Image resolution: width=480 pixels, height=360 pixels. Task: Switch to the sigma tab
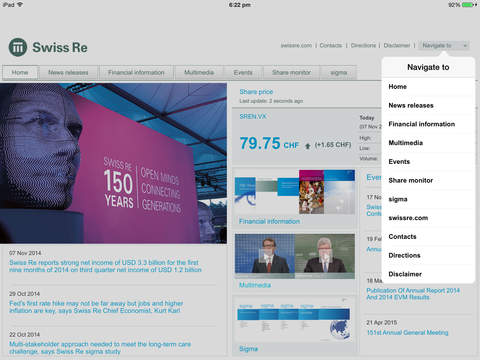[339, 72]
